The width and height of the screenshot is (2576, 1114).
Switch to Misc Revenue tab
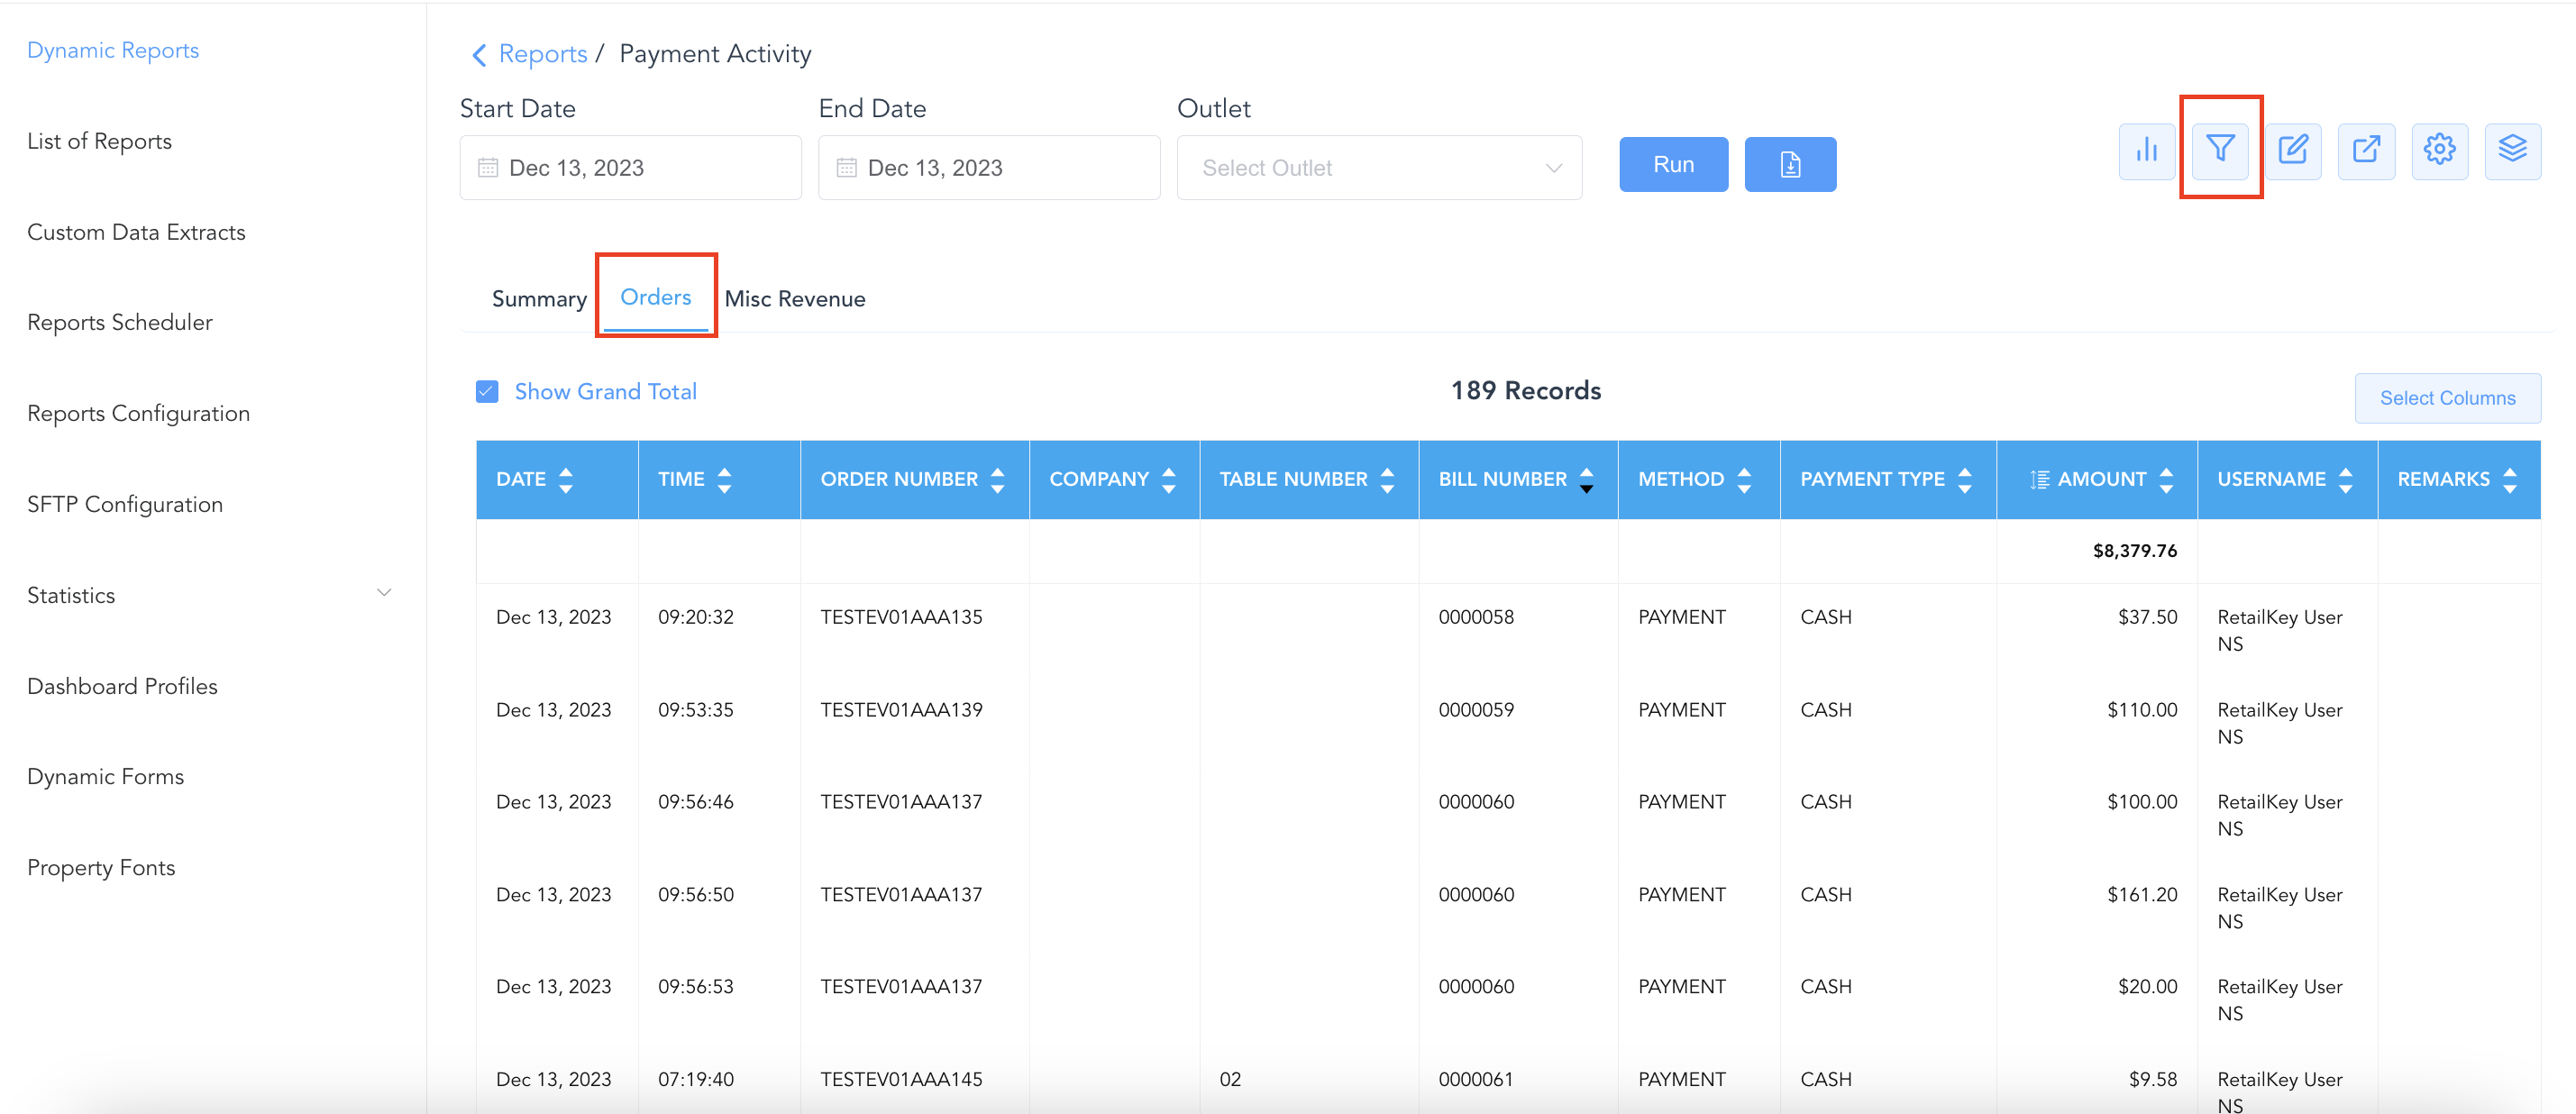(x=795, y=299)
